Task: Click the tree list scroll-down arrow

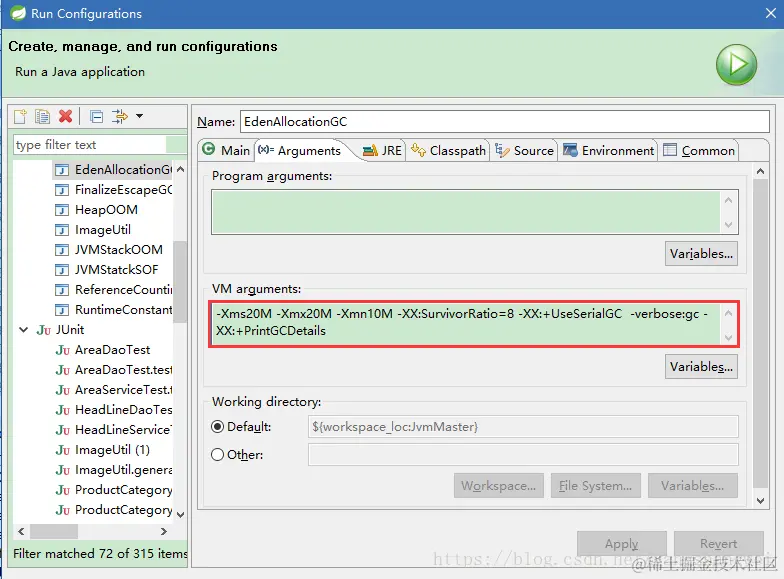Action: click(x=180, y=514)
